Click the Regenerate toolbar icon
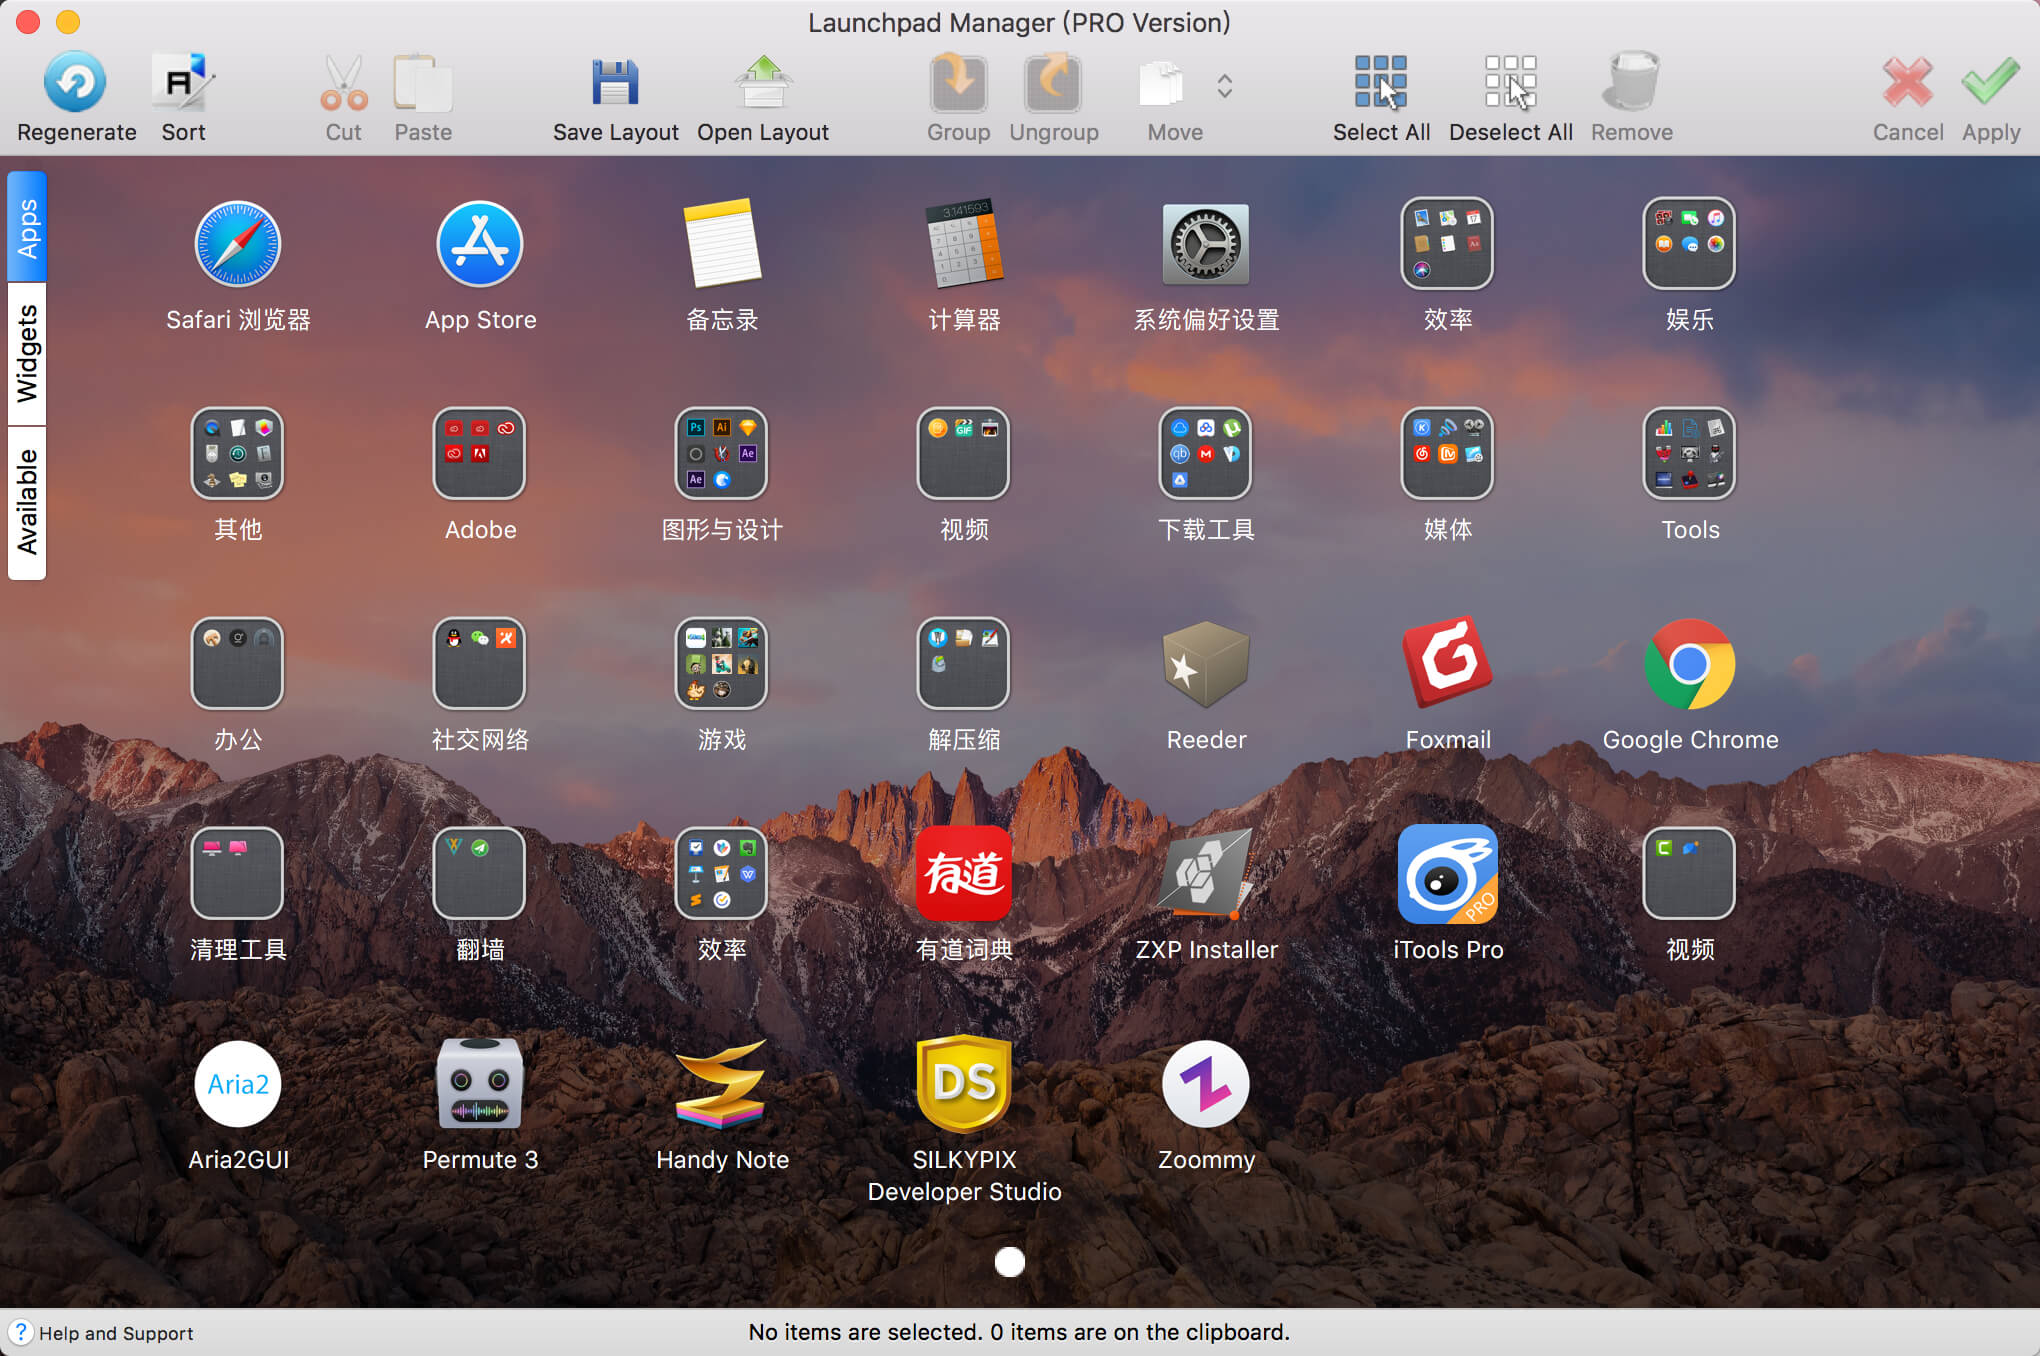The image size is (2040, 1356). point(75,83)
